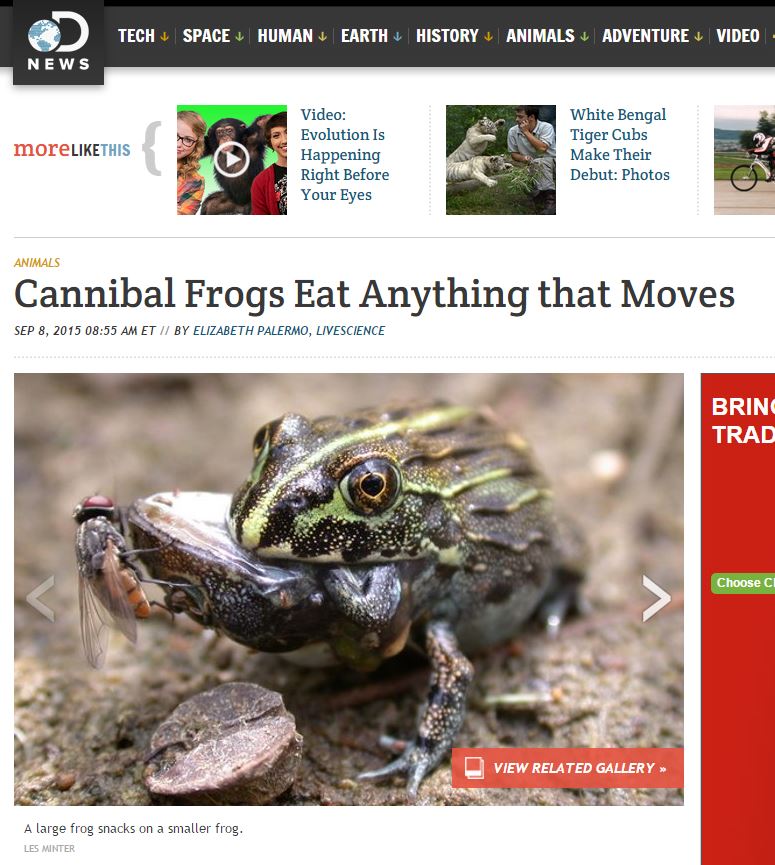Select the Video navigation item
The width and height of the screenshot is (775, 865).
pyautogui.click(x=737, y=36)
